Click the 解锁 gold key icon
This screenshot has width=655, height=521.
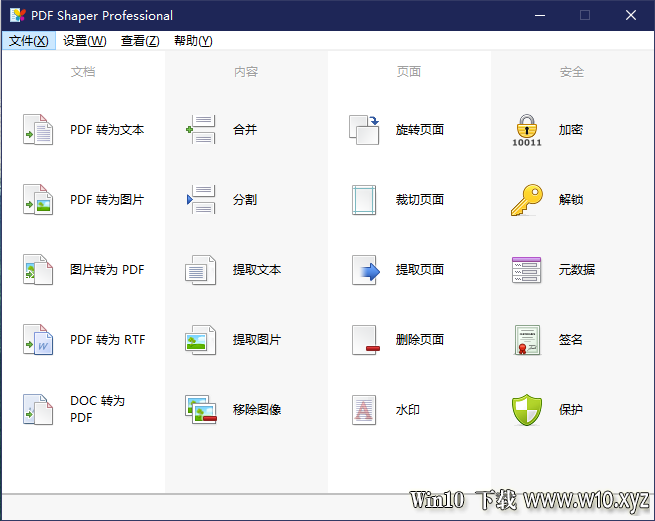[x=527, y=200]
